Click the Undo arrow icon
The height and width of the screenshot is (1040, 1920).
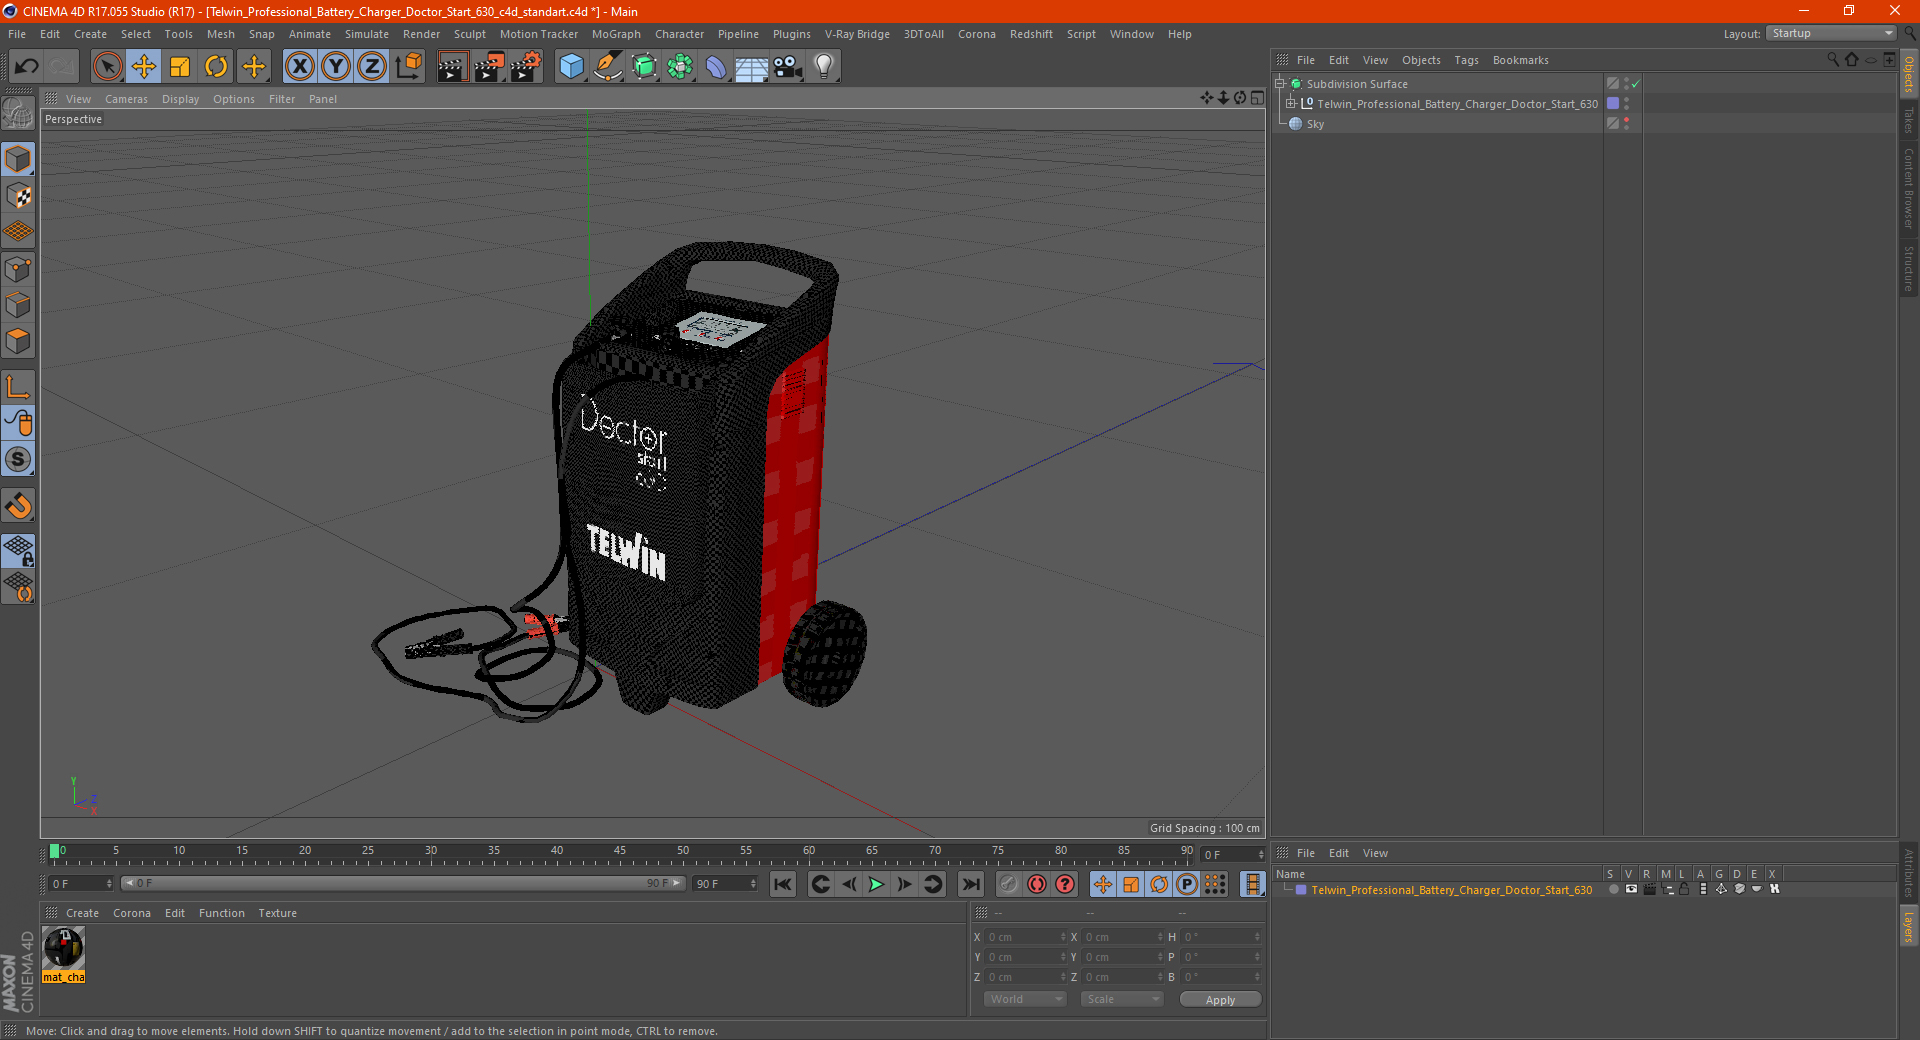click(27, 67)
